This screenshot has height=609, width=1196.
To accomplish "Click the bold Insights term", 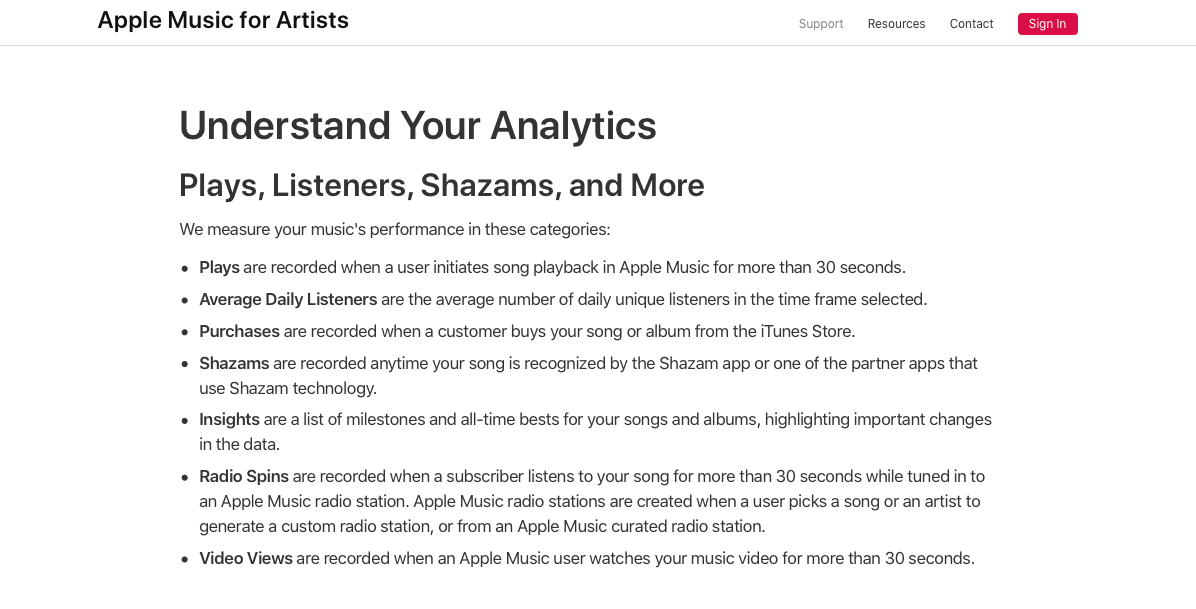I will click(229, 420).
